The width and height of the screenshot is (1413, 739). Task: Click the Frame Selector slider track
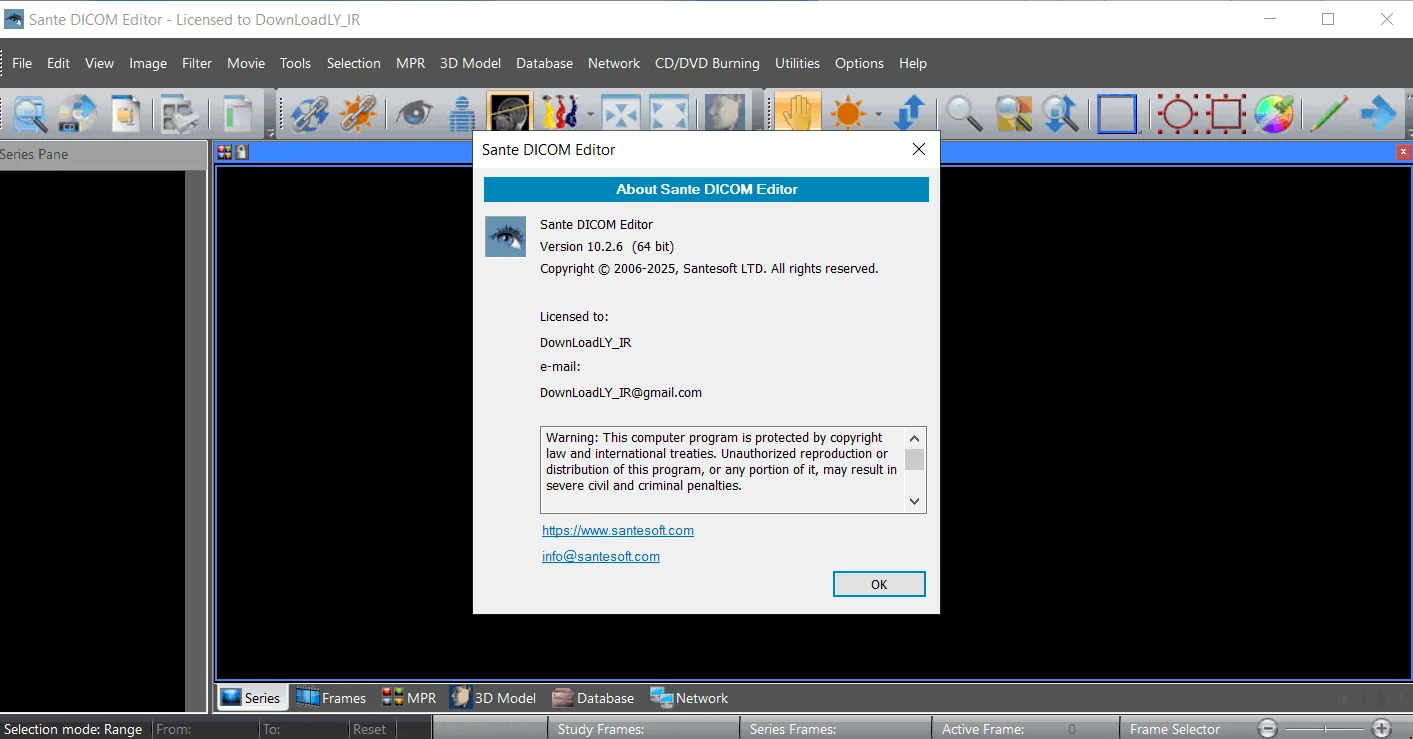pos(1325,729)
